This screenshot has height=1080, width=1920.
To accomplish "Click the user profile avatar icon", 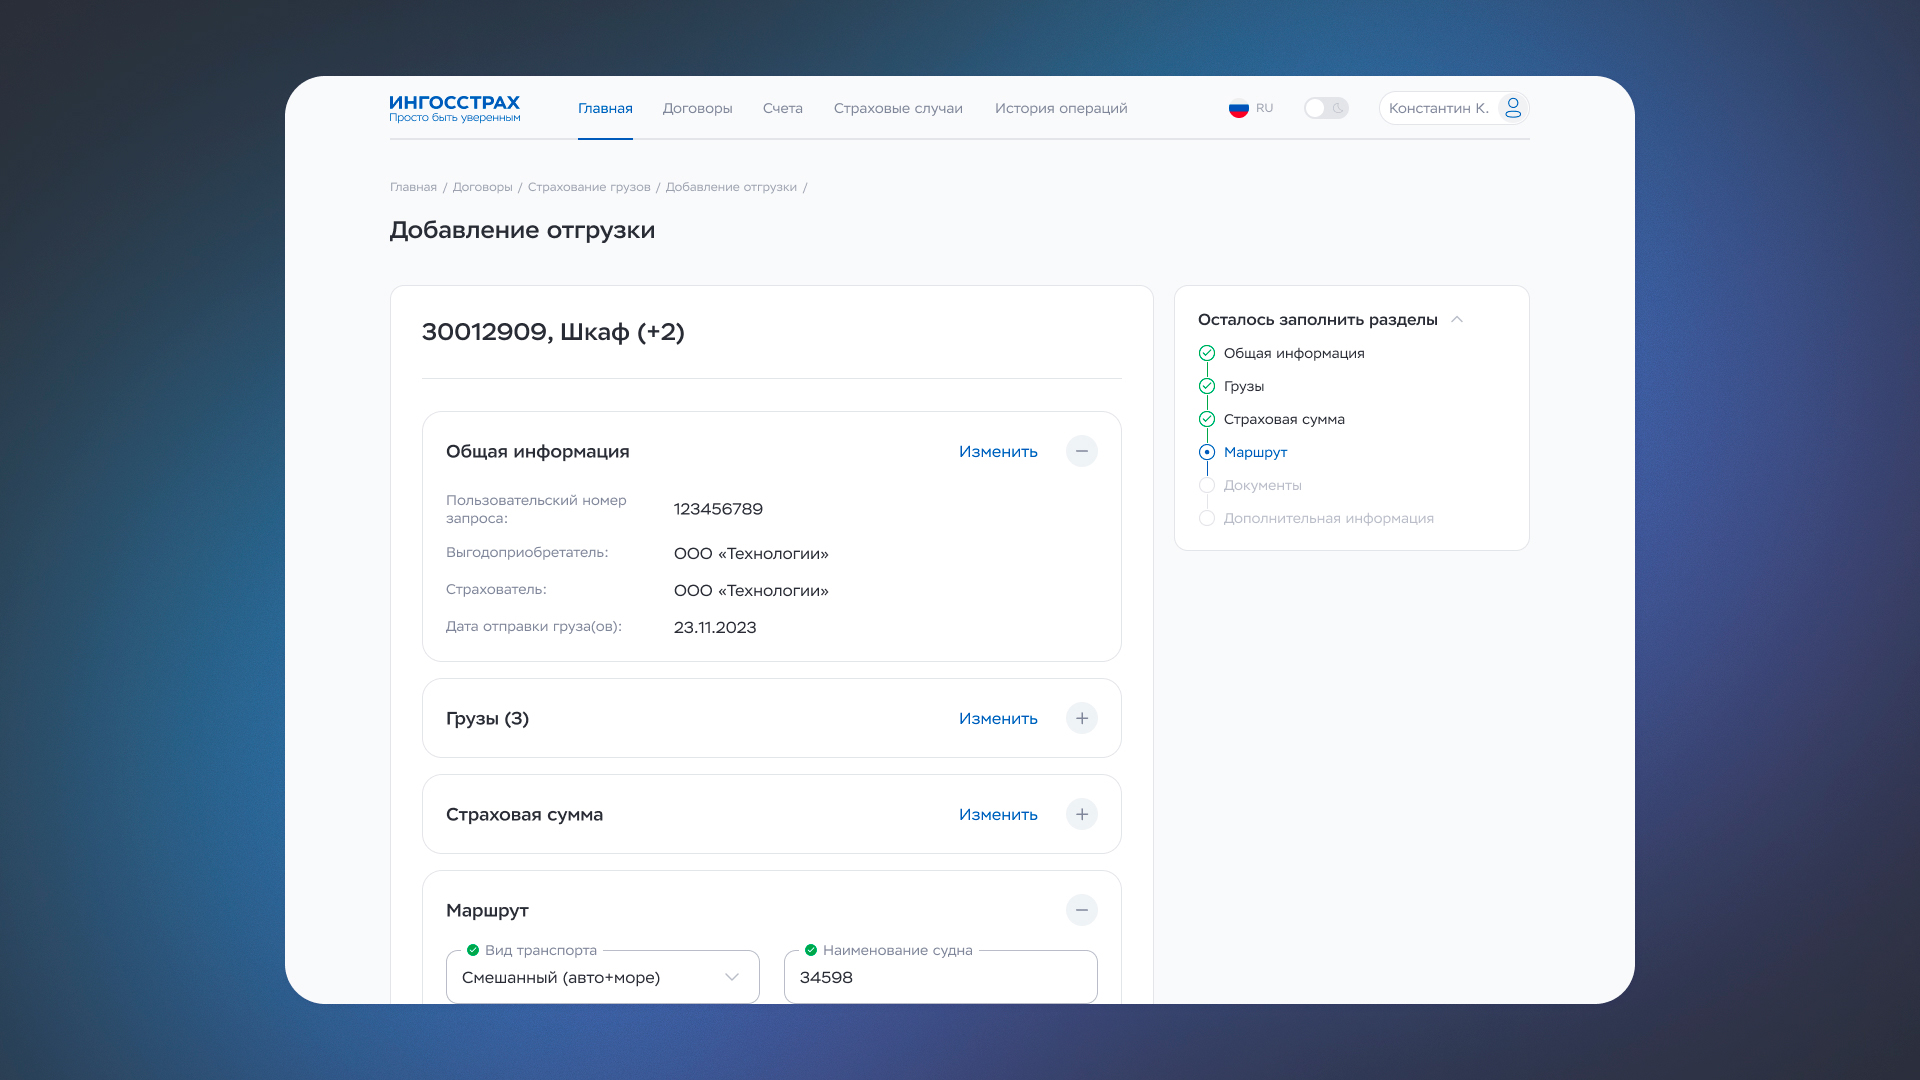I will (1512, 108).
